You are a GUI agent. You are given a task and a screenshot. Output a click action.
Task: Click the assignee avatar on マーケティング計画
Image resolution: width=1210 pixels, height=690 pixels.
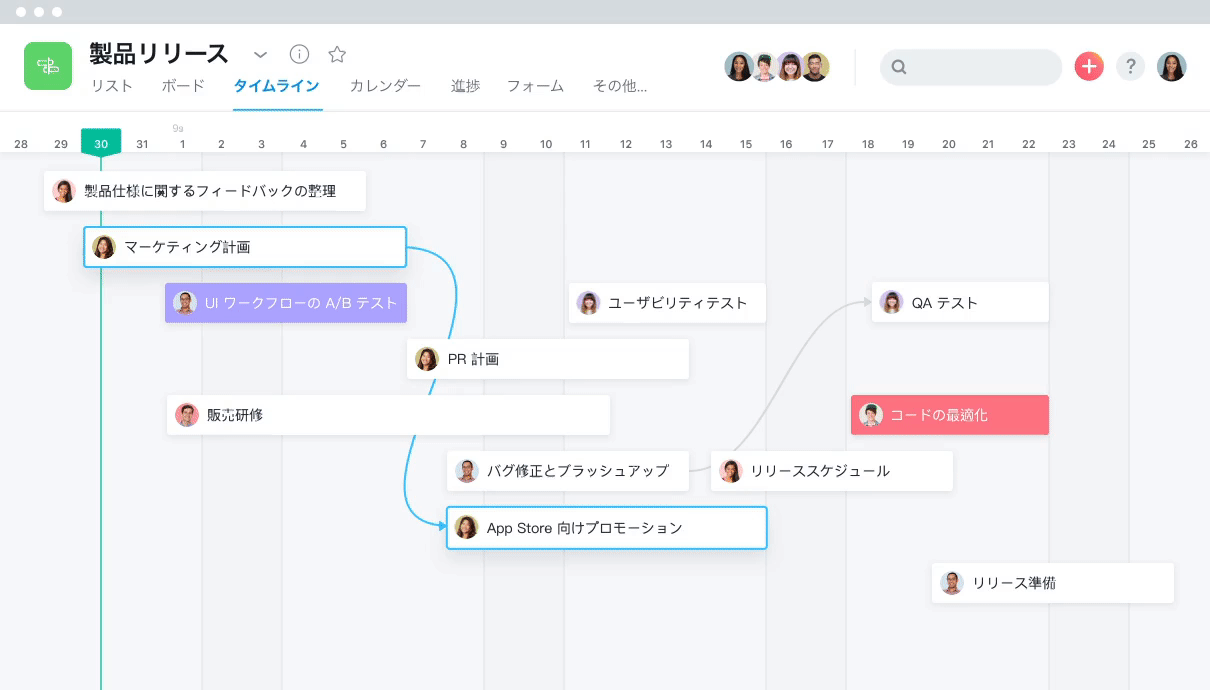coord(103,246)
